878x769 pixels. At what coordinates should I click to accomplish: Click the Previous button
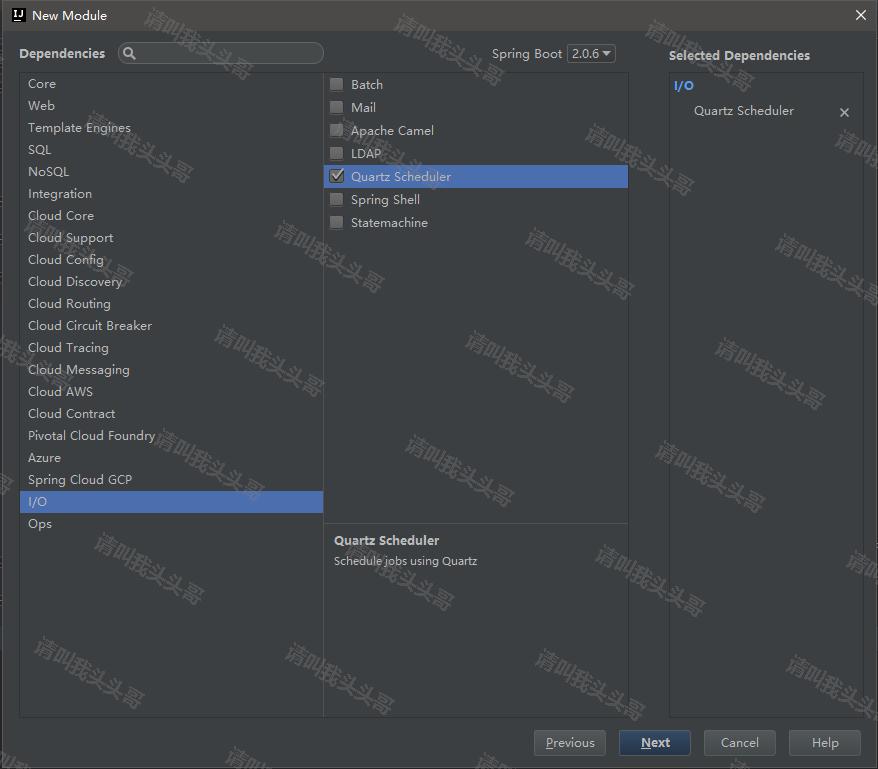(569, 743)
